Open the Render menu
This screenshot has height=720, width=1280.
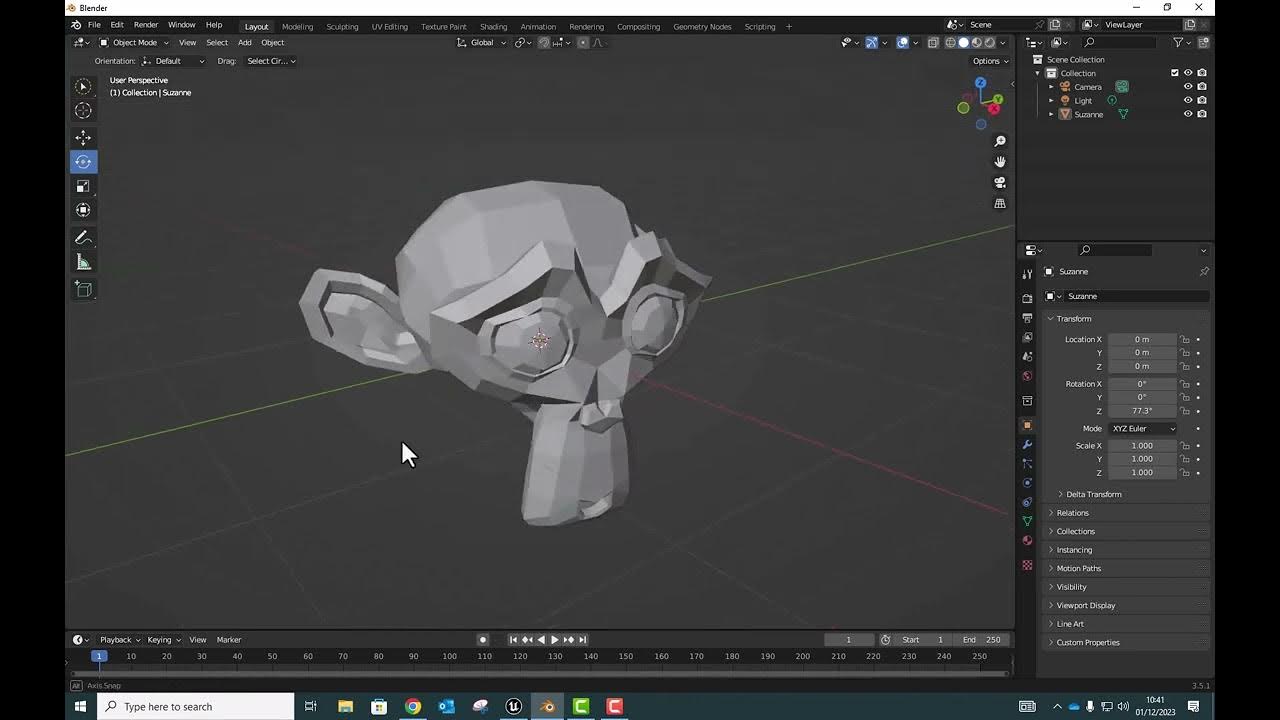pos(146,25)
